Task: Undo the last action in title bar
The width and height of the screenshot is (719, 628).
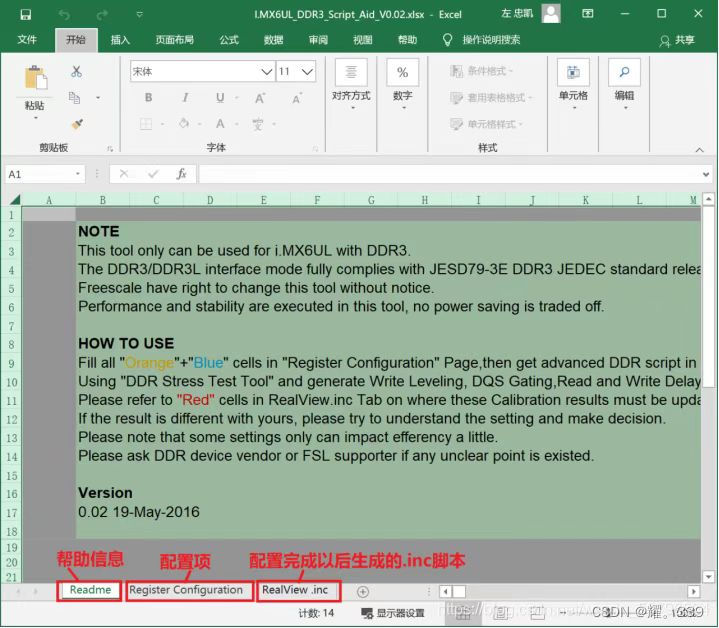Action: 64,15
